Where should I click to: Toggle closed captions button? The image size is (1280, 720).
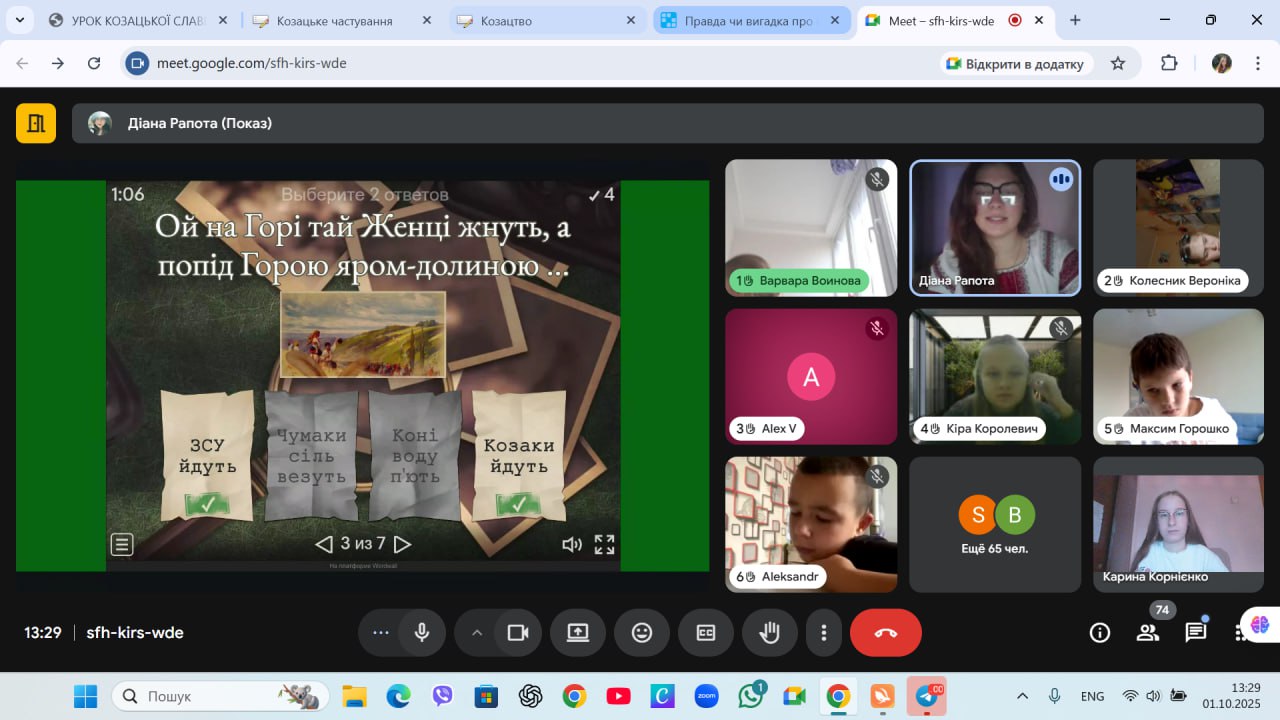click(x=705, y=633)
